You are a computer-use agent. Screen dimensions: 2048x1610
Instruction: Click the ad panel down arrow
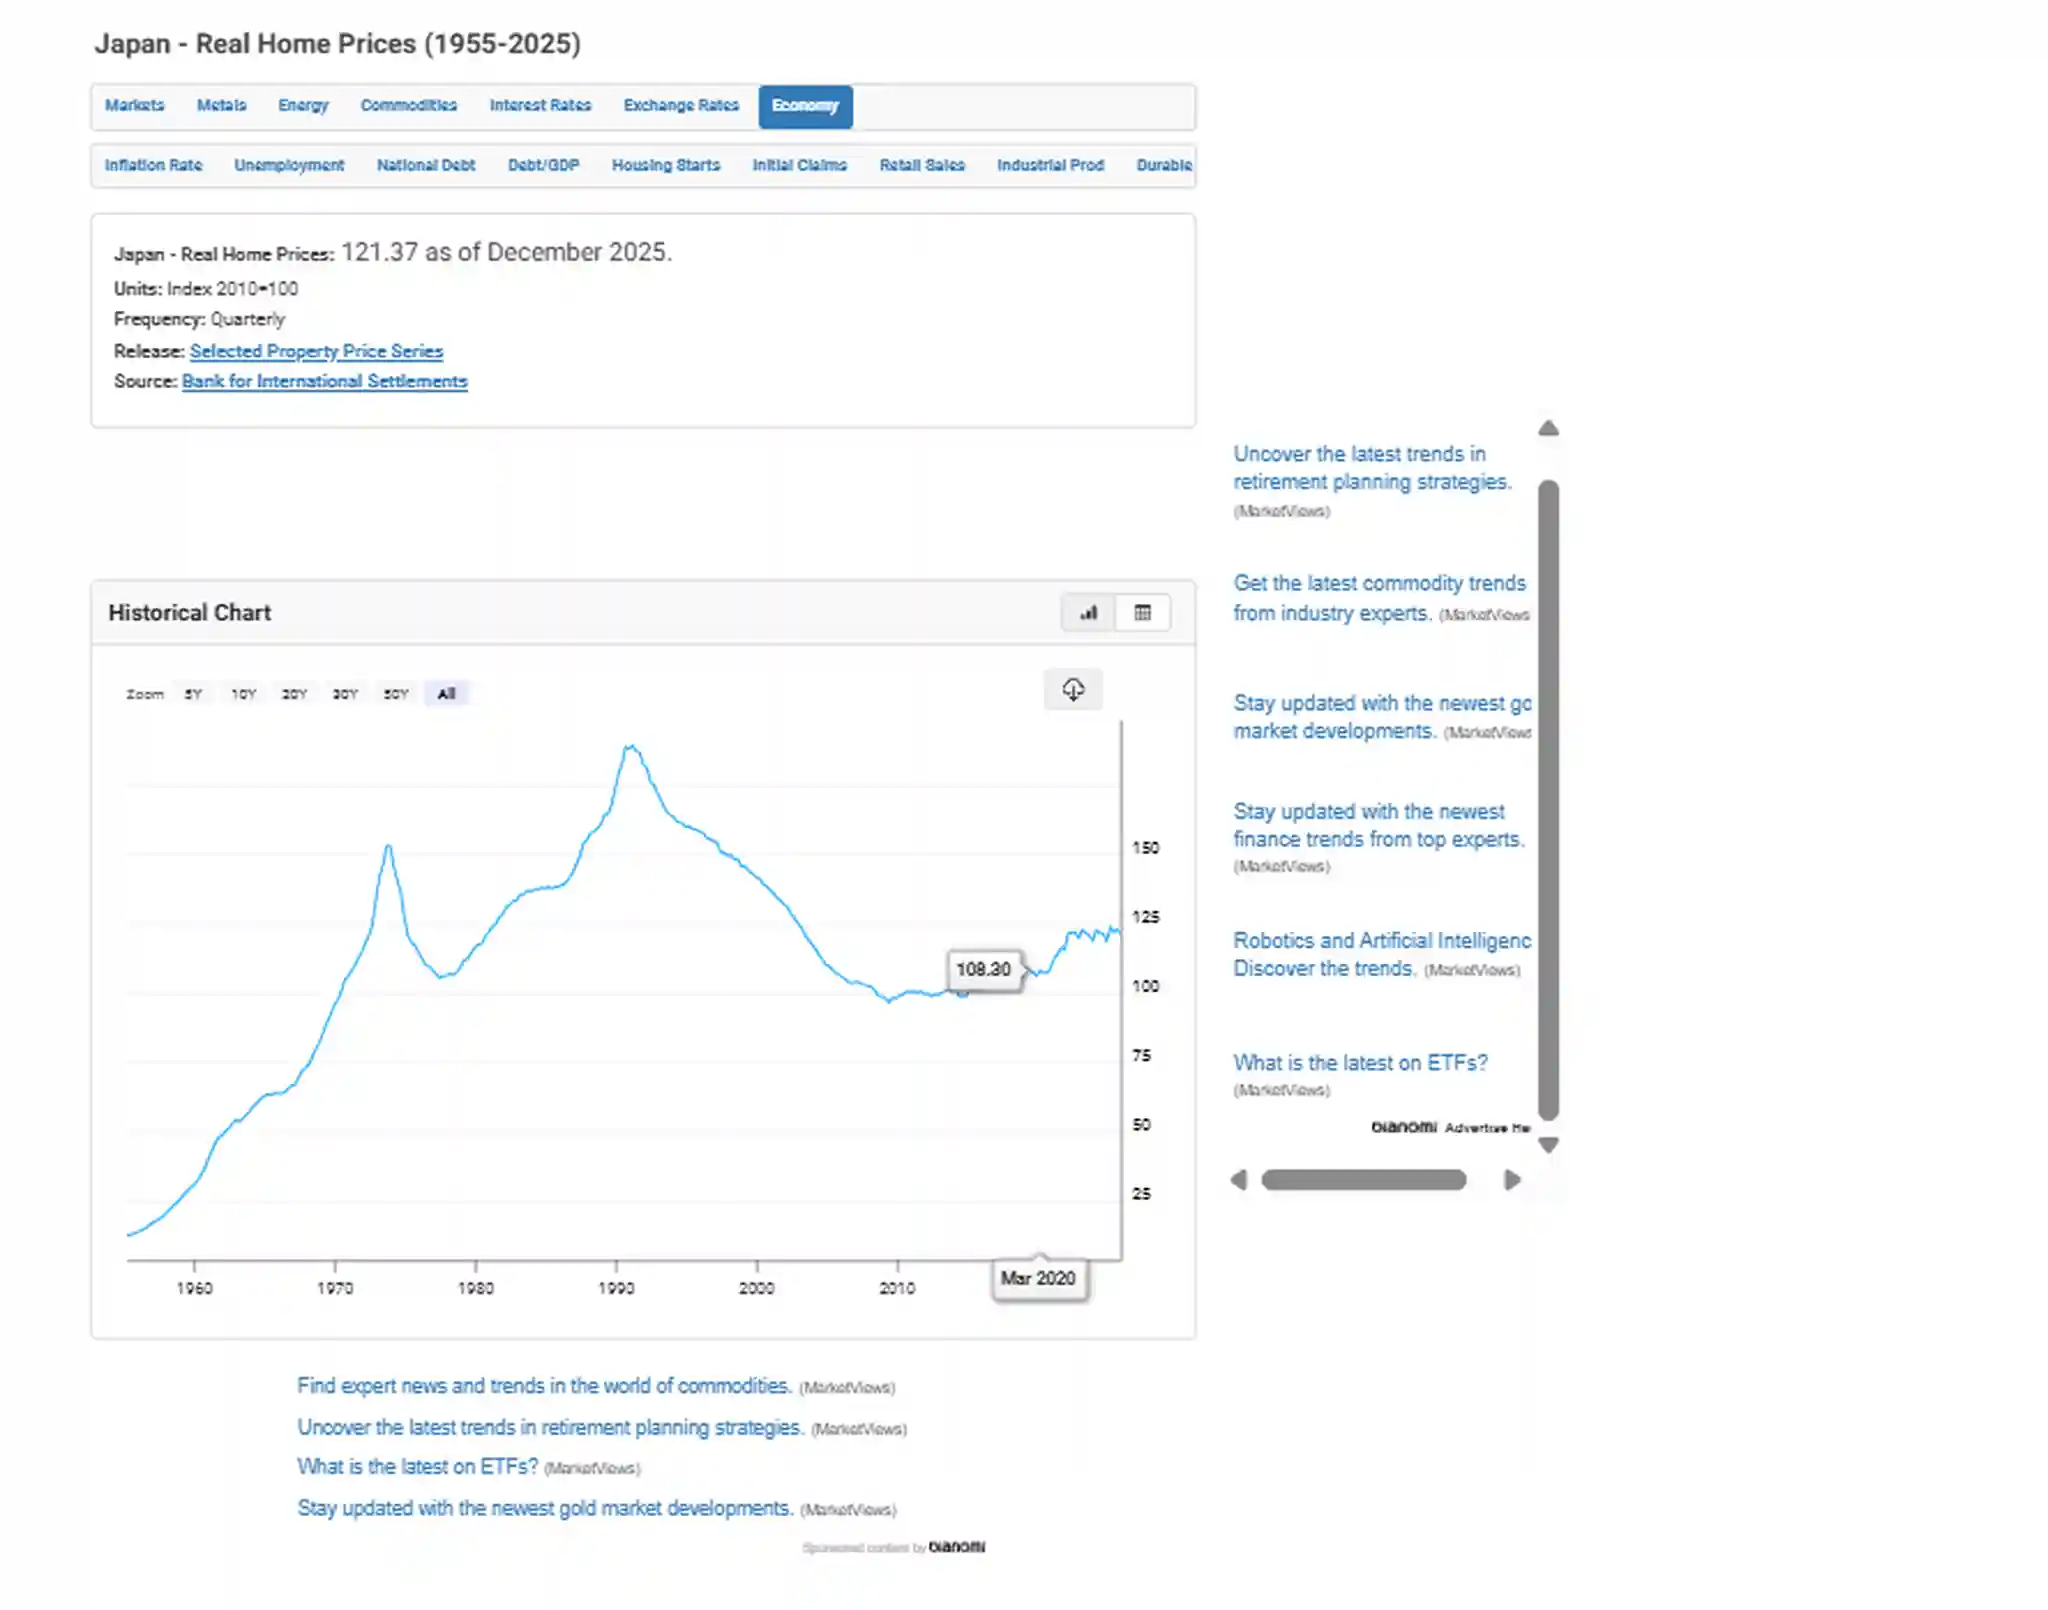coord(1548,1145)
